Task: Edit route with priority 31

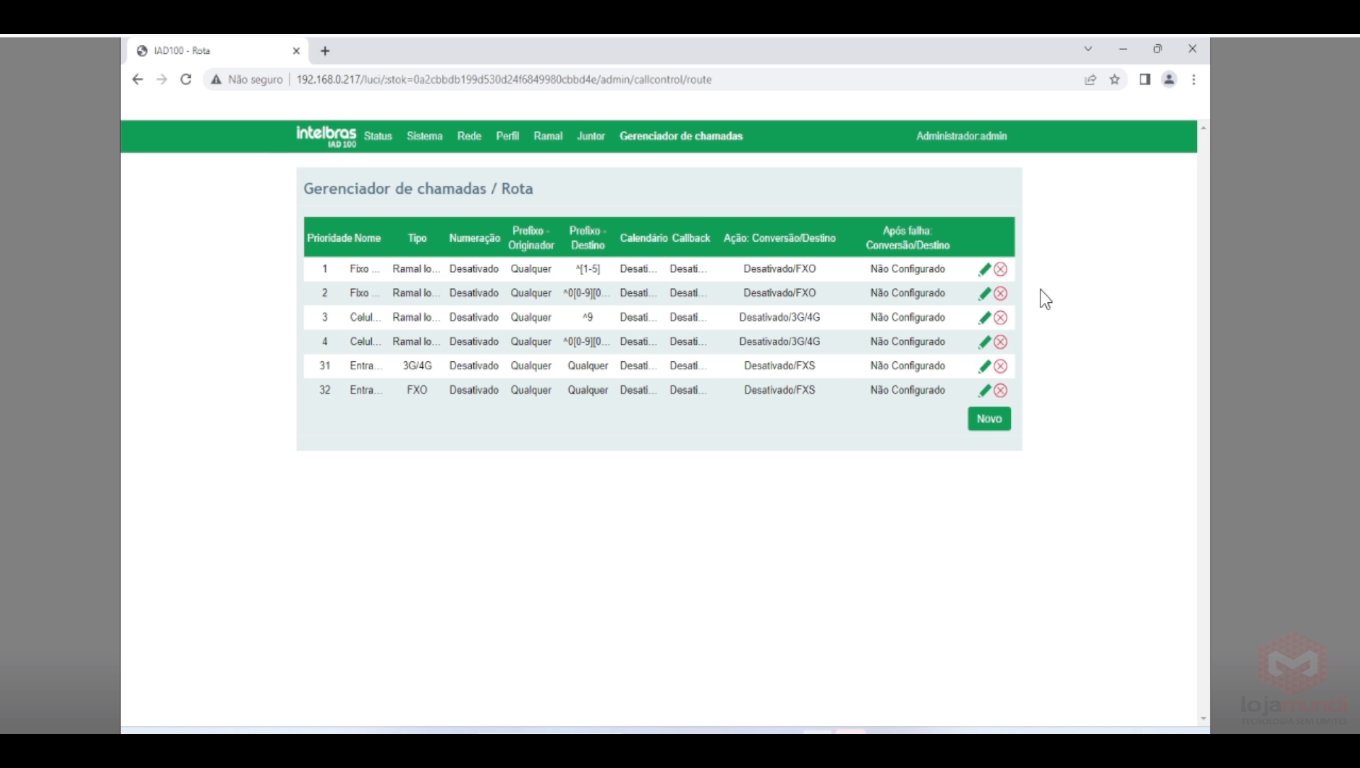Action: [985, 366]
